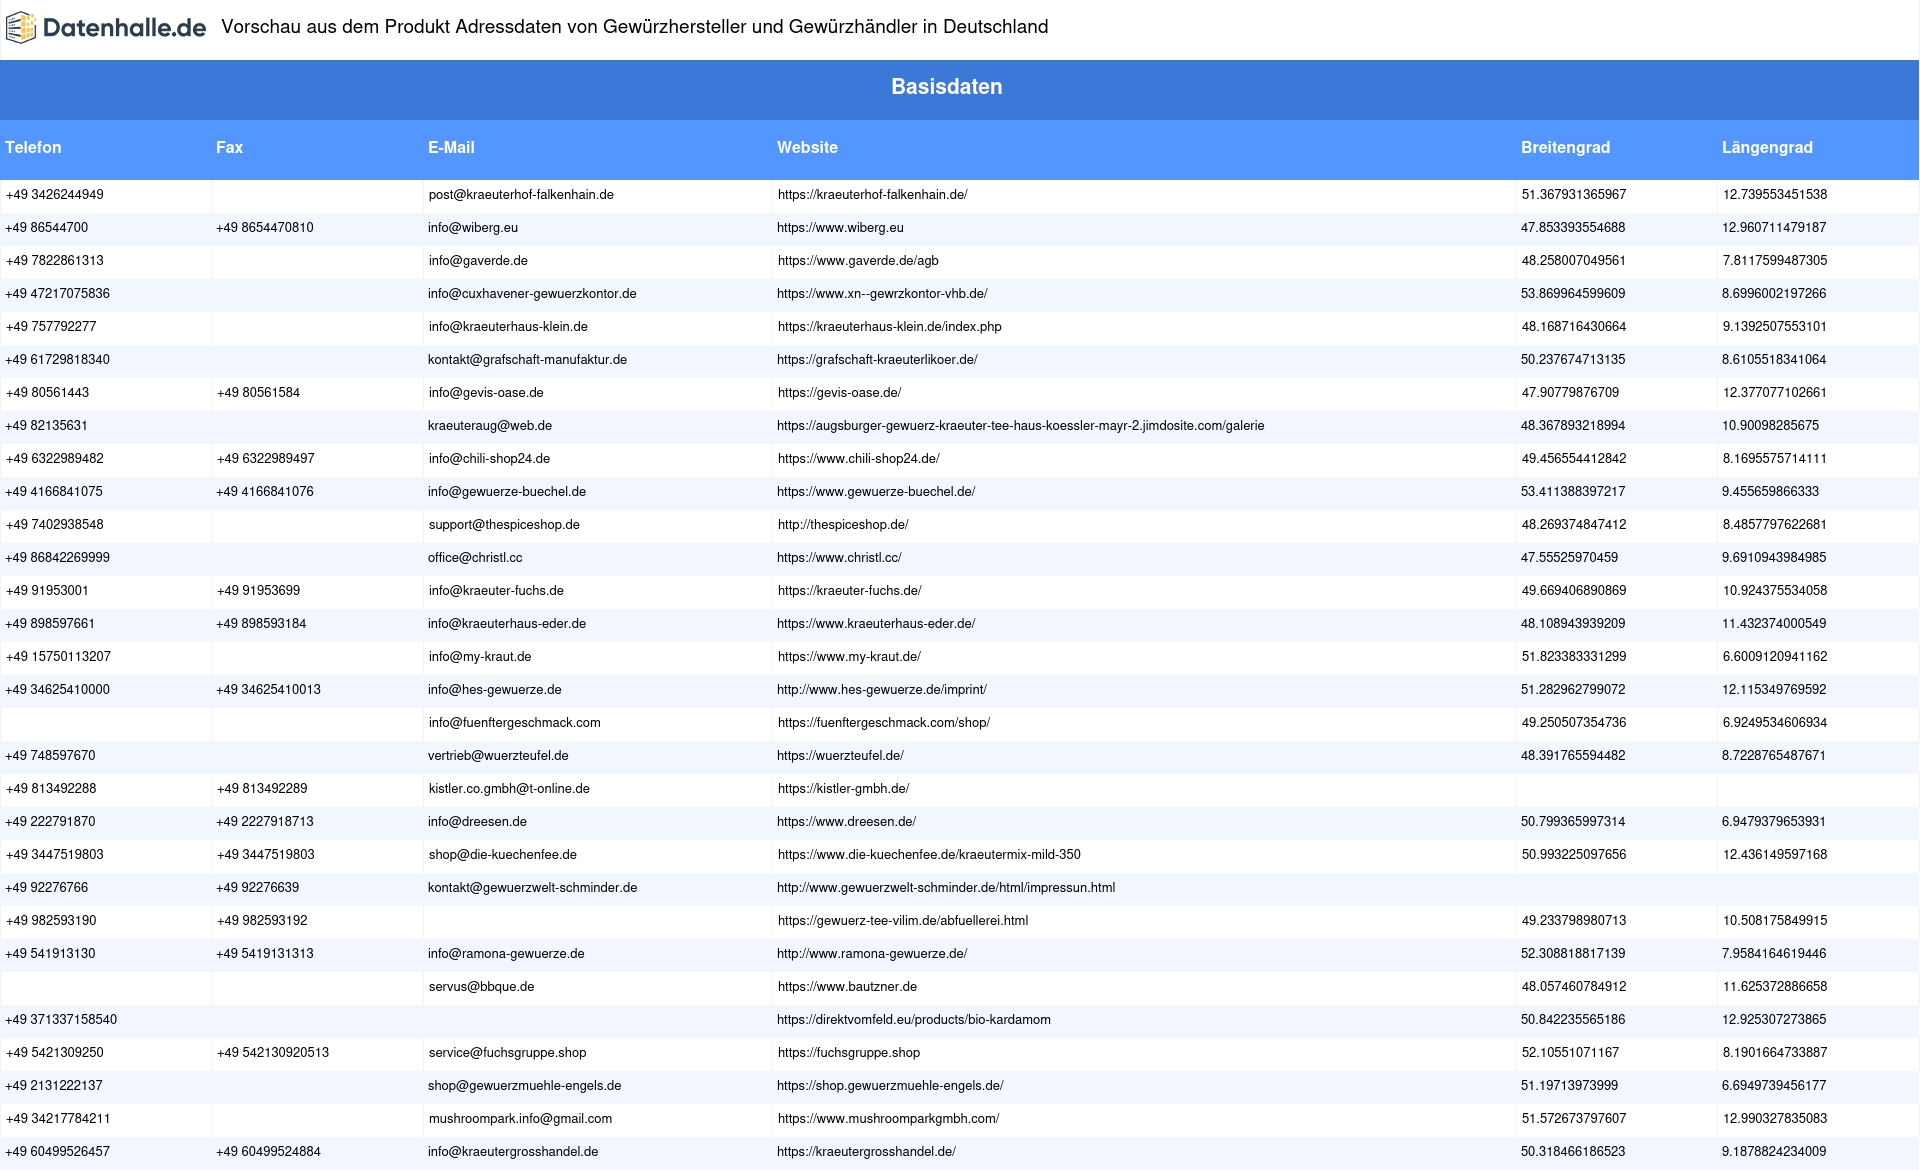Select longitude value 9.1878824234009
This screenshot has height=1170, width=1920.
pyautogui.click(x=1774, y=1152)
